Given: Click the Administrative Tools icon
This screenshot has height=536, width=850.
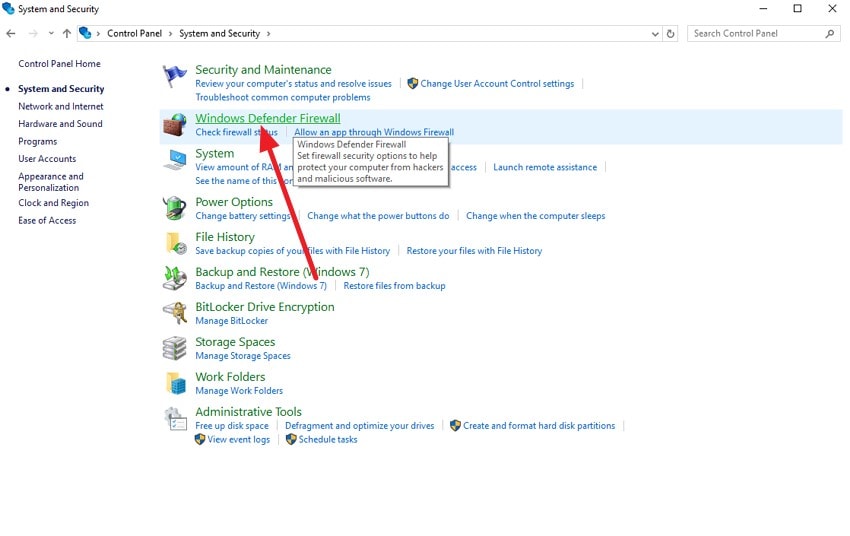Looking at the screenshot, I should [175, 419].
